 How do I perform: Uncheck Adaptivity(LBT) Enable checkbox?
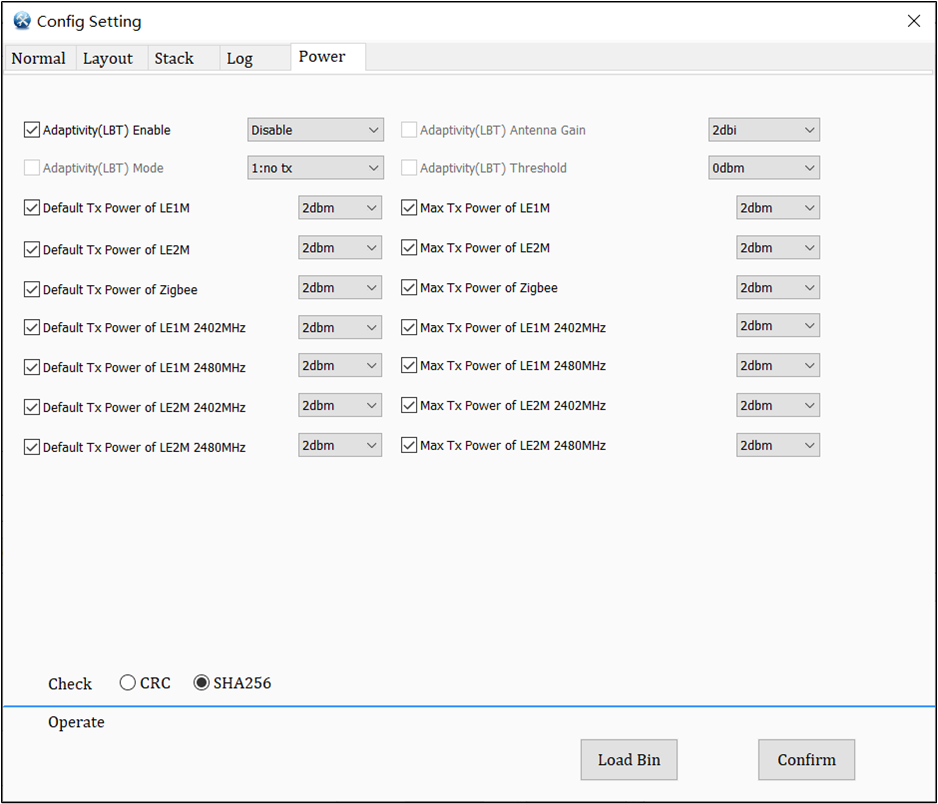tap(32, 130)
